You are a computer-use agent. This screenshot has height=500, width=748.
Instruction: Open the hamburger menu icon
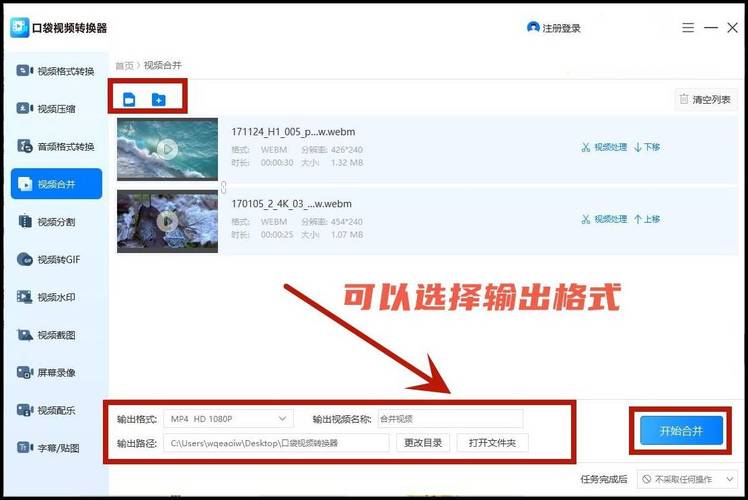(x=688, y=28)
